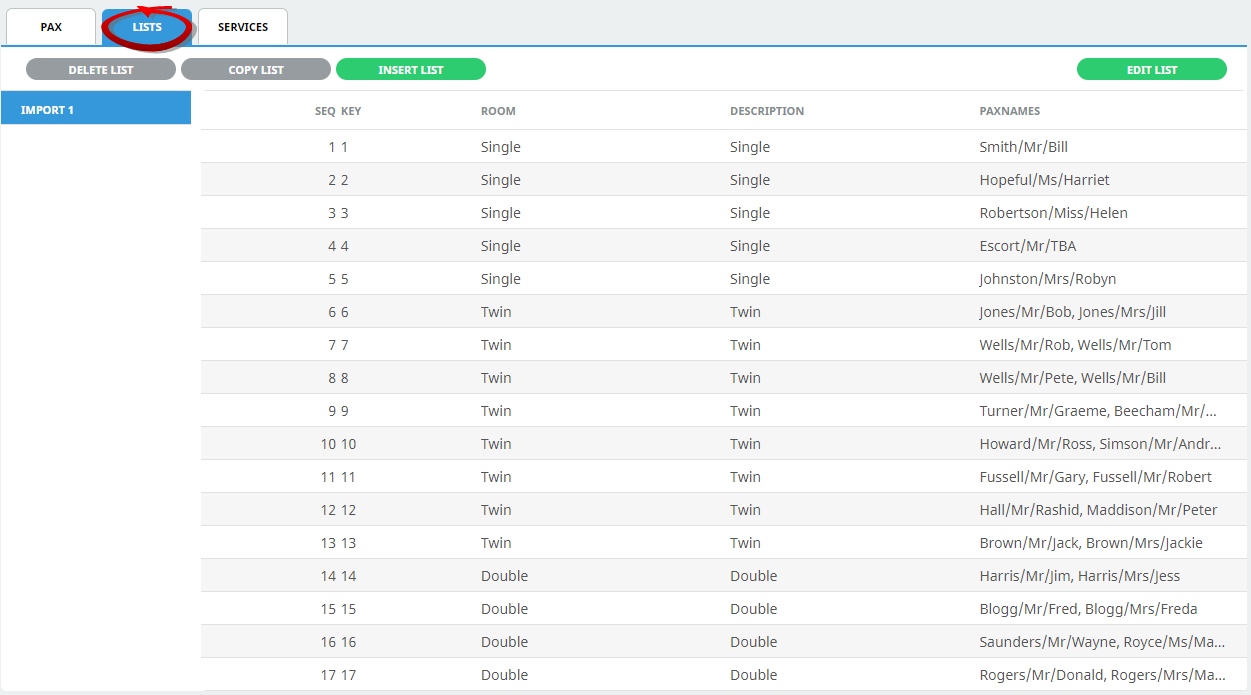Select row Hall/Mr/Rashid, Maddison/Mr/Peter
This screenshot has height=695, width=1251.
pyautogui.click(x=725, y=510)
